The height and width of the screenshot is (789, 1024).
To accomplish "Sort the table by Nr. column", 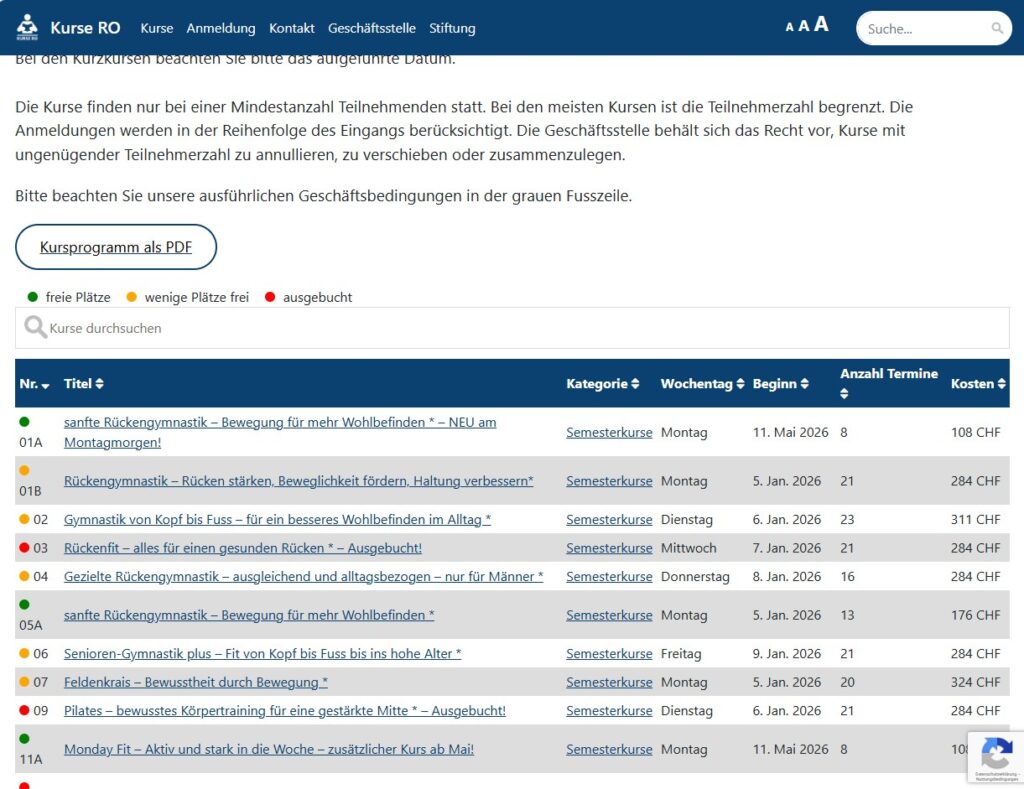I will coord(35,384).
